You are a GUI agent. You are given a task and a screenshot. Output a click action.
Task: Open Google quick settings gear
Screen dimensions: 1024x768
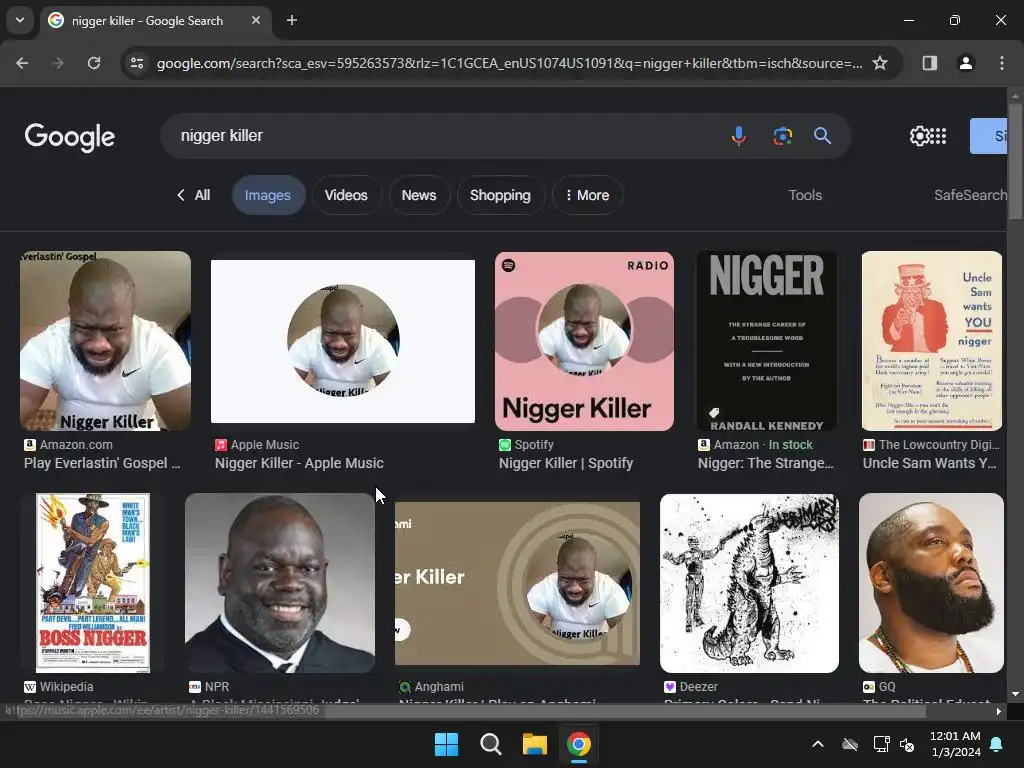[919, 136]
